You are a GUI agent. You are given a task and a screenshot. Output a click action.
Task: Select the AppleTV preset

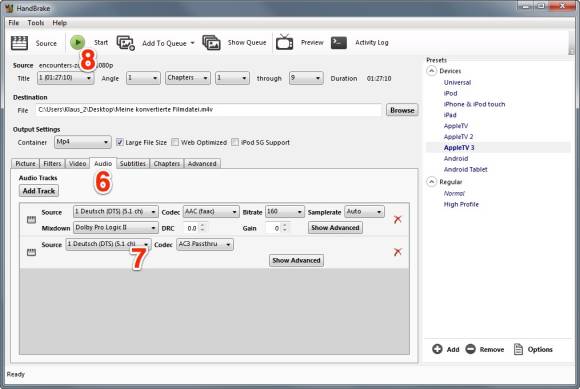pyautogui.click(x=455, y=126)
